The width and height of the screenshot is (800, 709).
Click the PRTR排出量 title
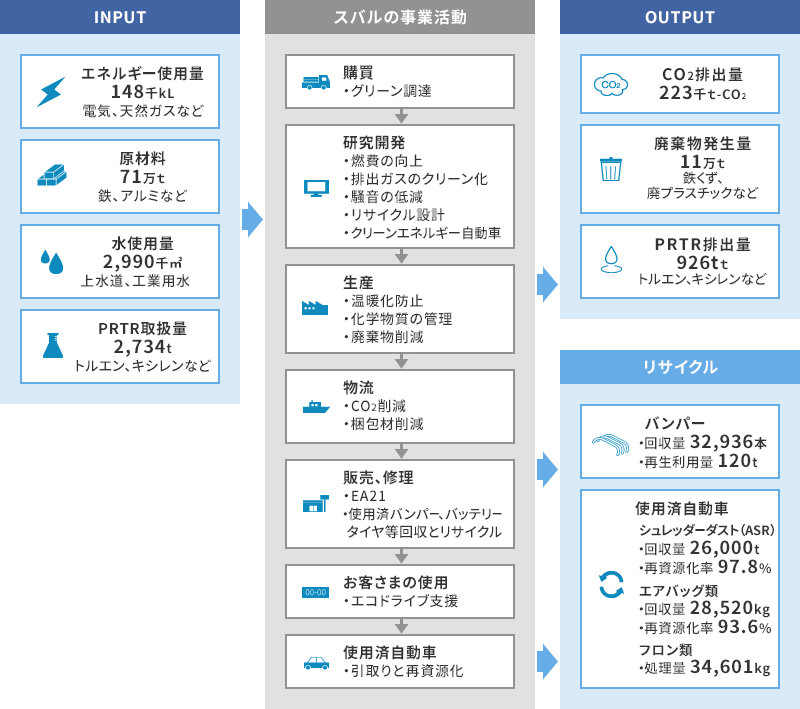[x=703, y=244]
